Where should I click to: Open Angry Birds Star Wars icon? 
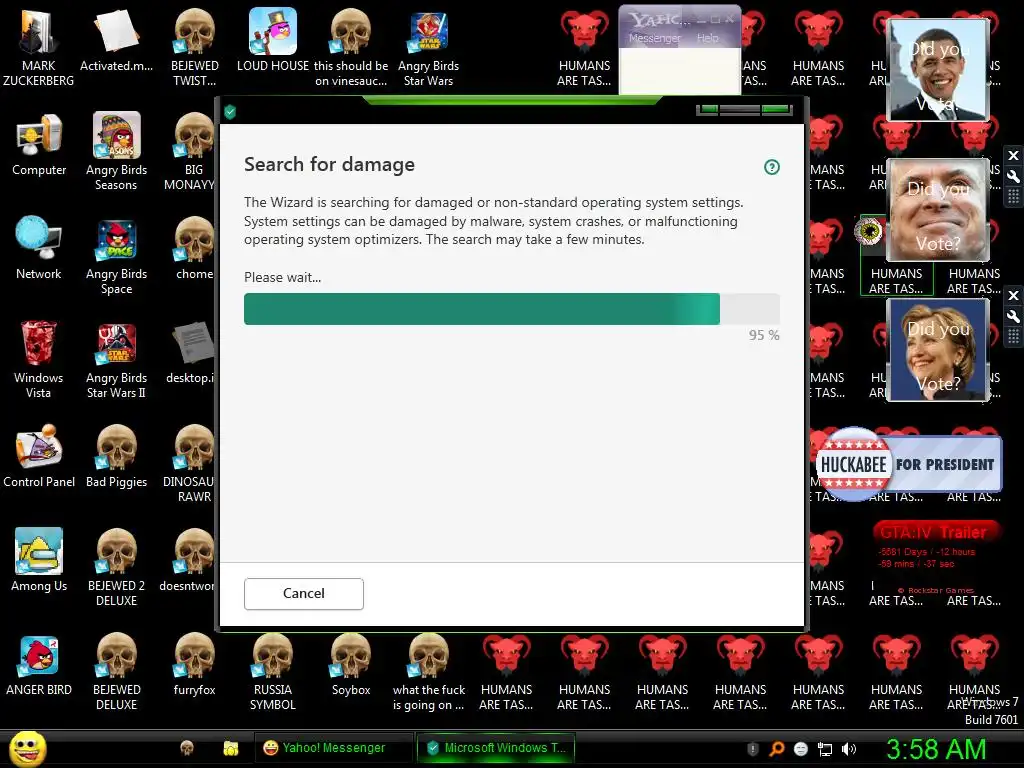click(428, 47)
